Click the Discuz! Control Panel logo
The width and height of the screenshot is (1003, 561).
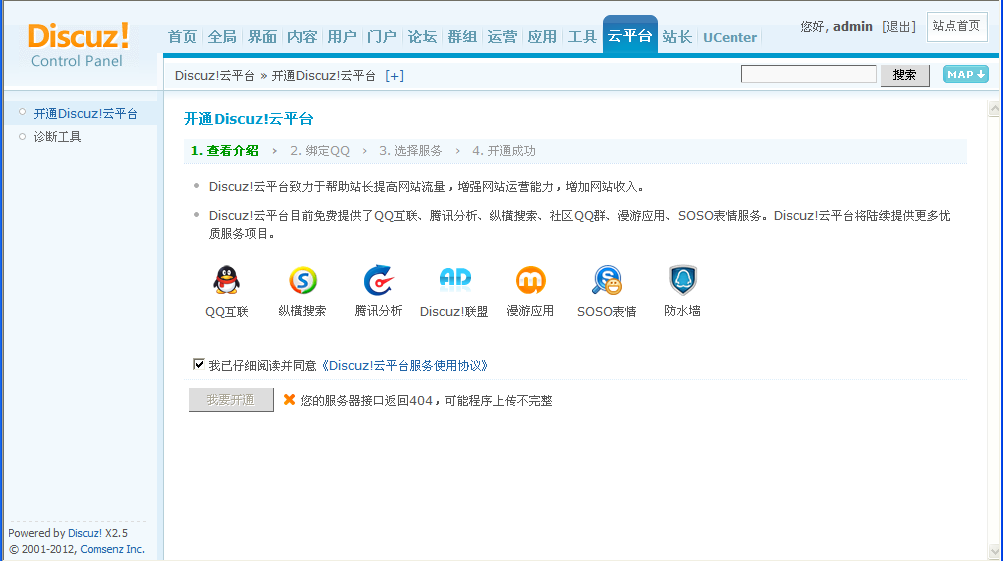pyautogui.click(x=78, y=45)
